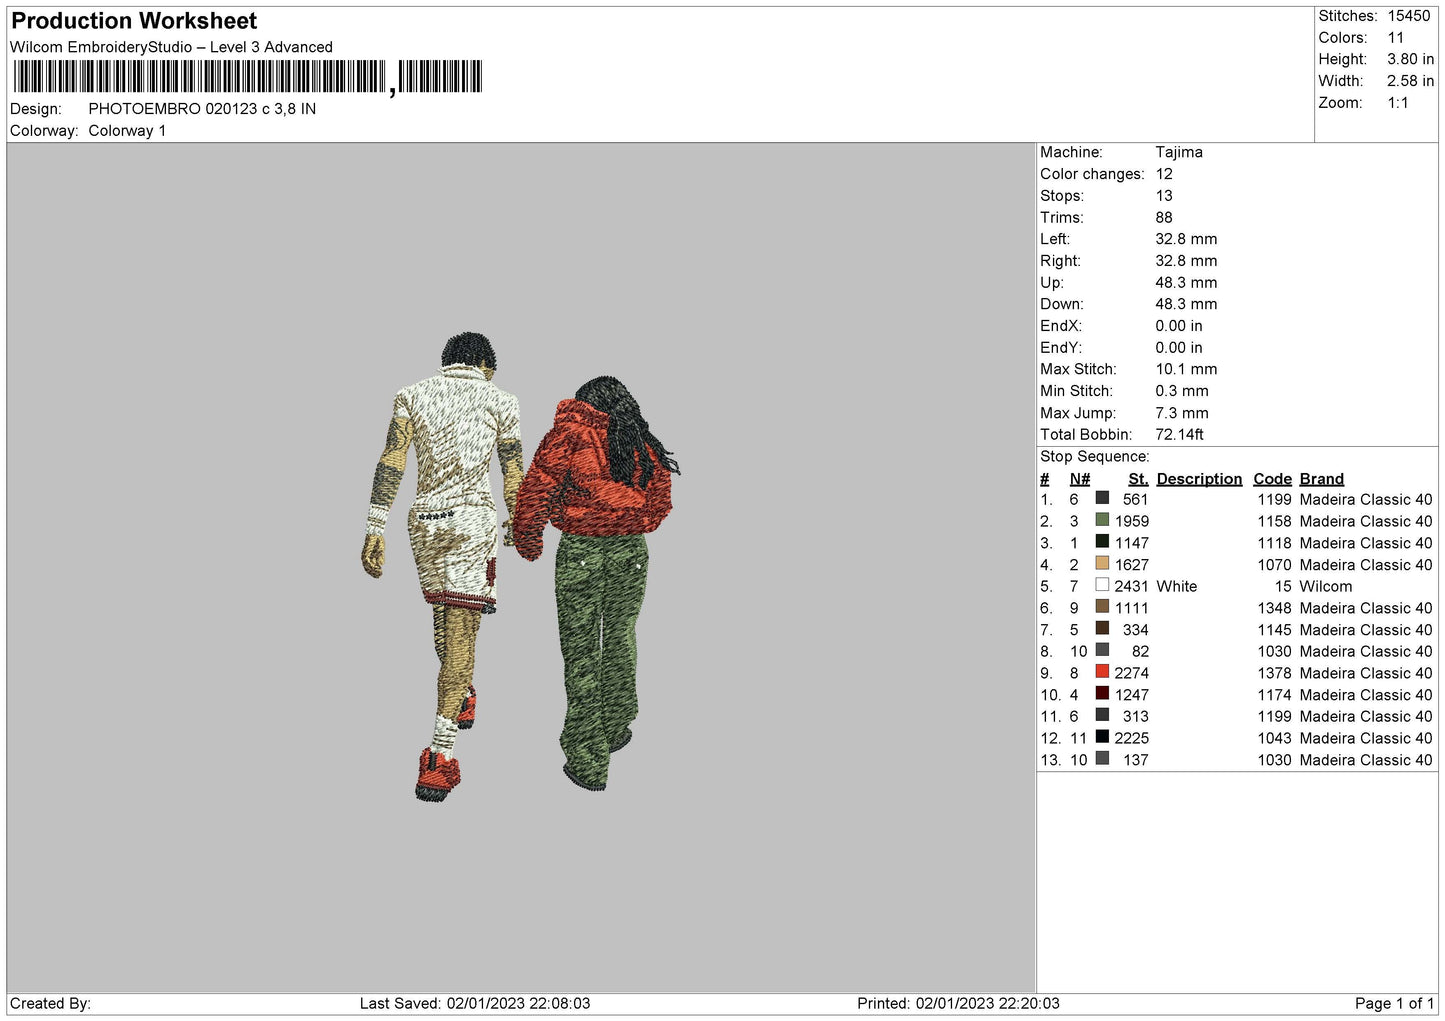Click the 'N#' column header
Screen dimensions: 1445x1021
coord(1080,479)
